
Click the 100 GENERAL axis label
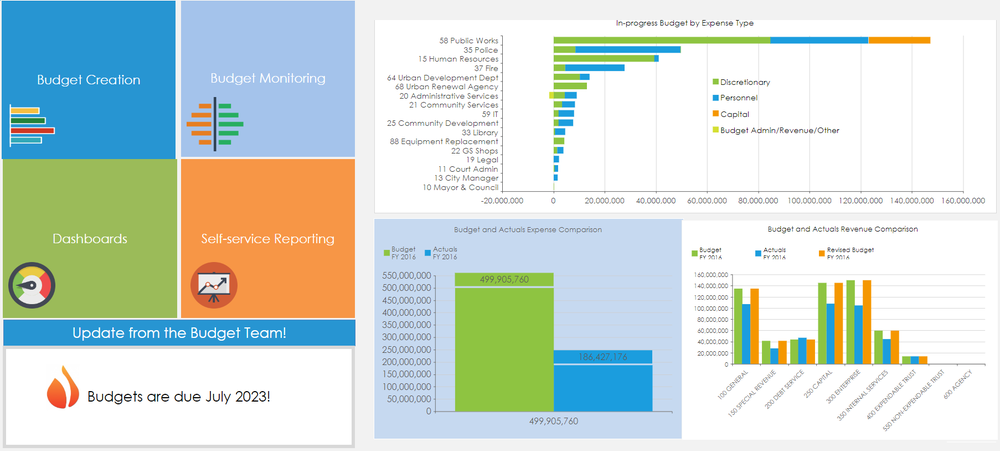732,383
